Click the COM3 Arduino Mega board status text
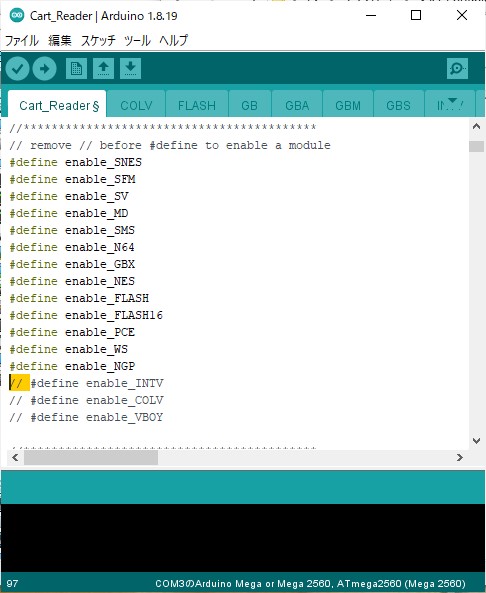486x593 pixels. 310,584
